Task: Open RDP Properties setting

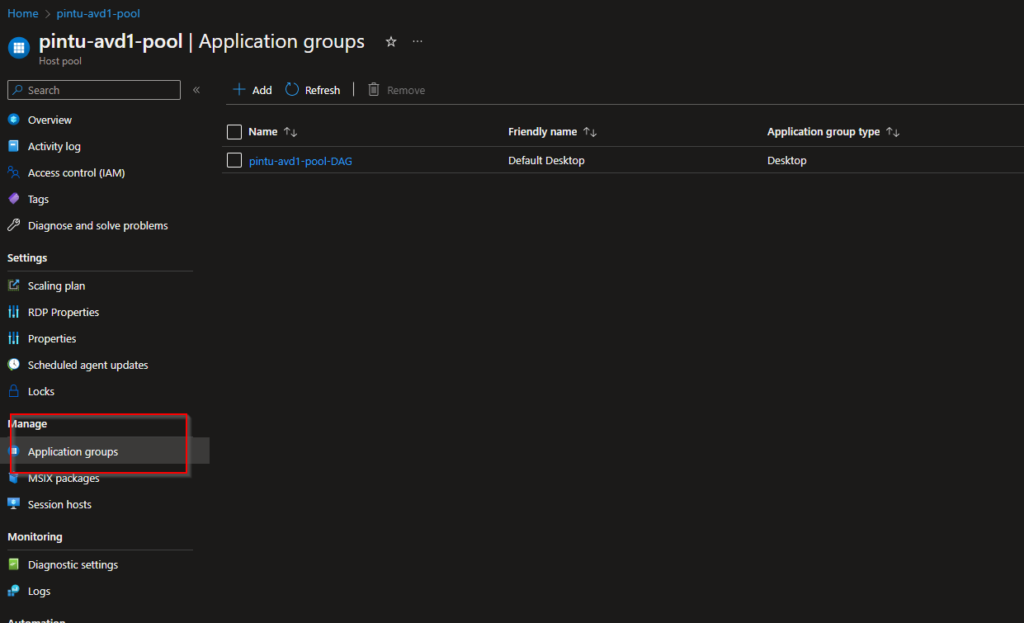Action: [63, 312]
